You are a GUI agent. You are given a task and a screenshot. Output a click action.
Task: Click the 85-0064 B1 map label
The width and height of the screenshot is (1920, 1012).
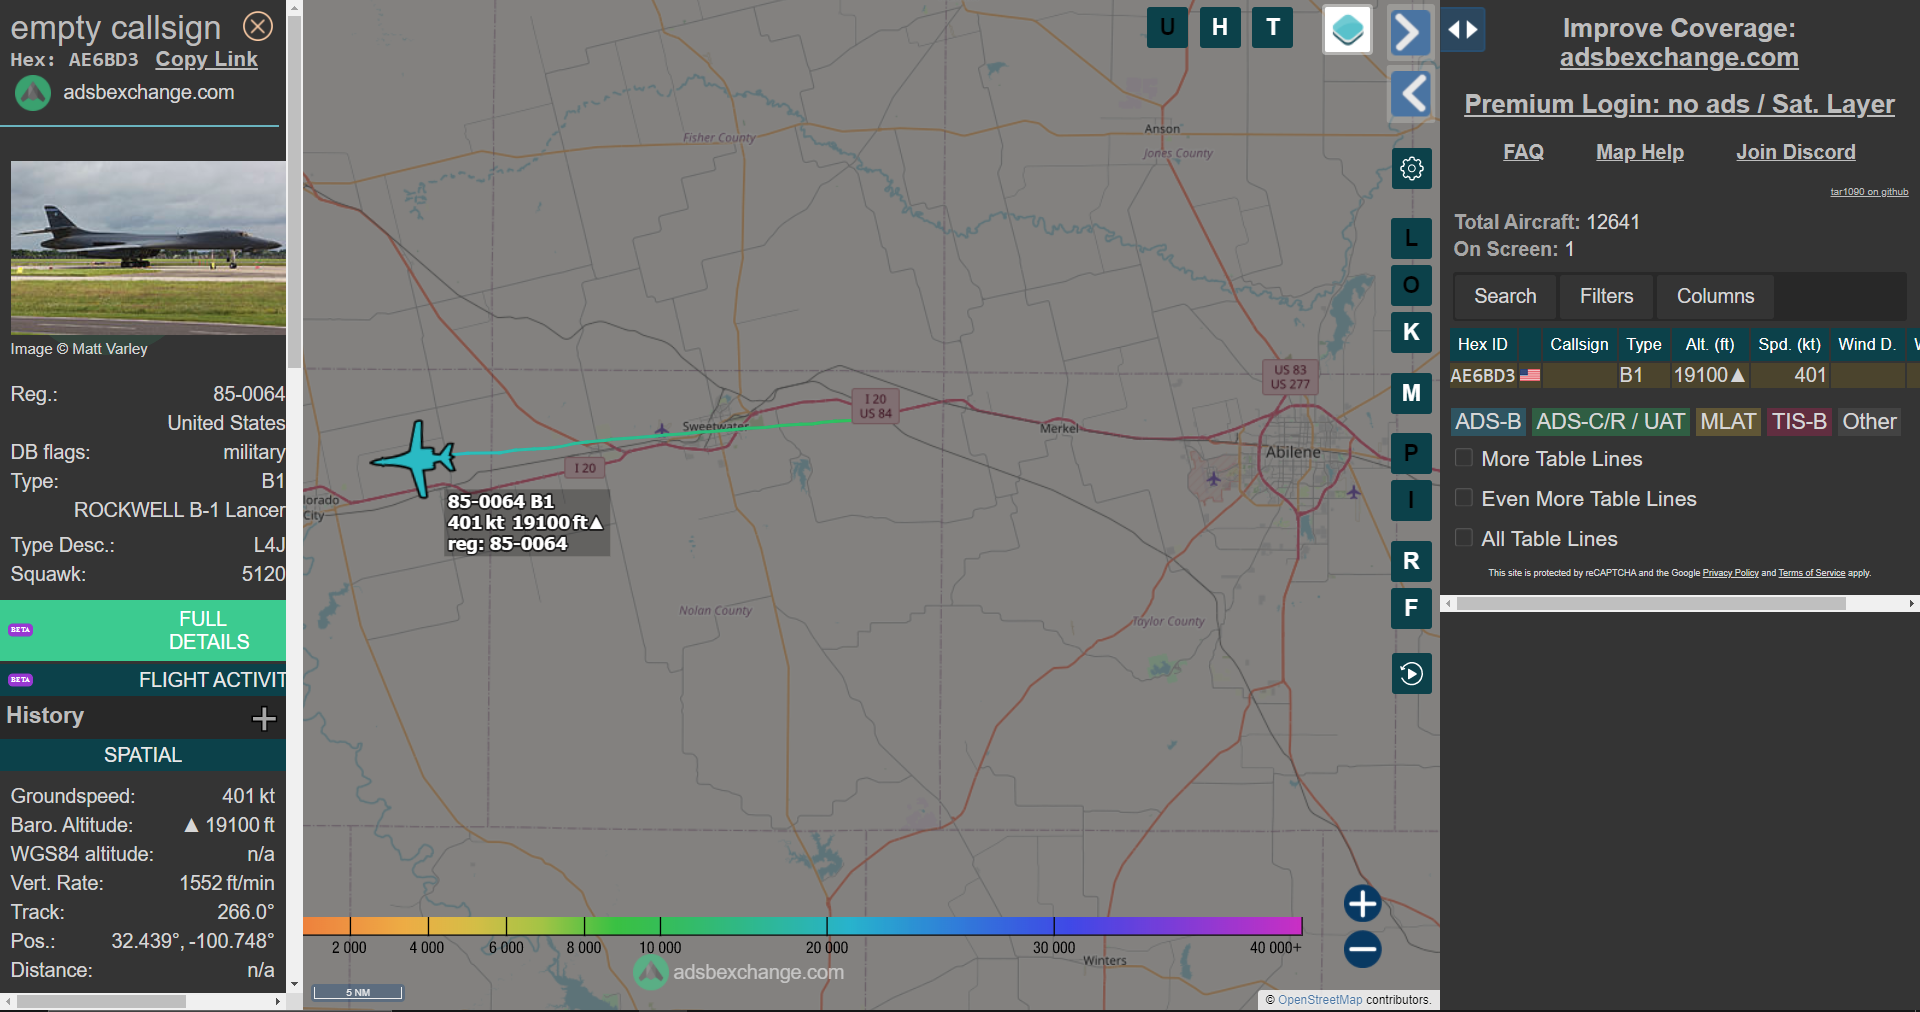pyautogui.click(x=526, y=522)
